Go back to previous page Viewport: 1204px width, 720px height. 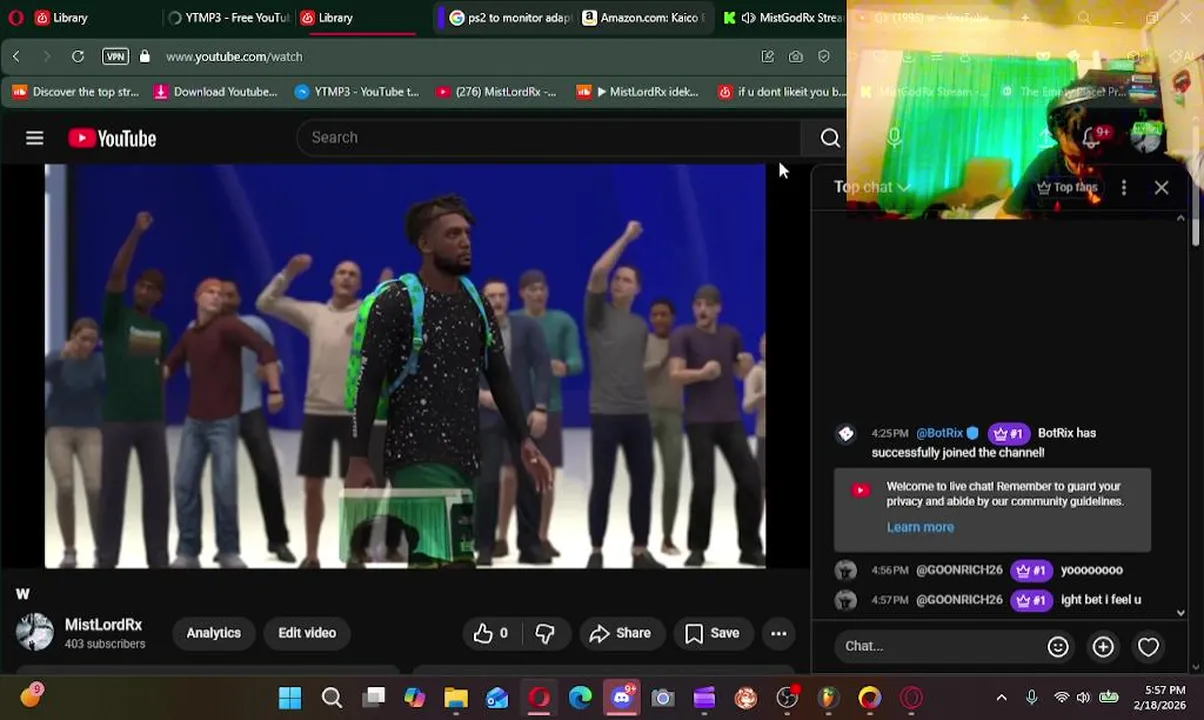click(16, 57)
